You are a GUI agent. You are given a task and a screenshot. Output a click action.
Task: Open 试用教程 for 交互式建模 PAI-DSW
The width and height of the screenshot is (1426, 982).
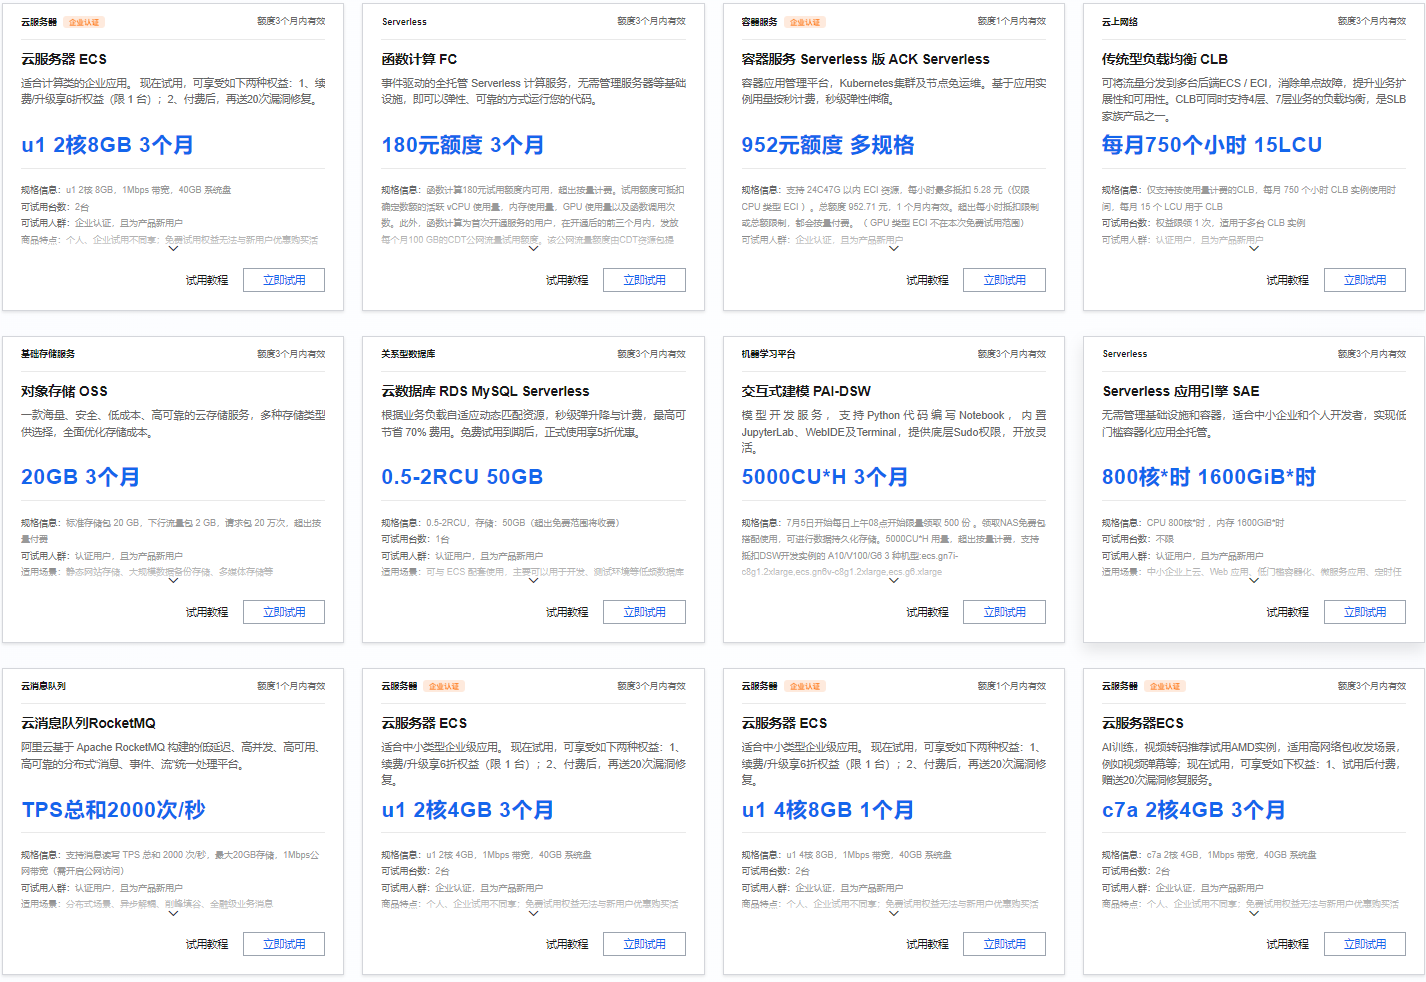point(927,612)
